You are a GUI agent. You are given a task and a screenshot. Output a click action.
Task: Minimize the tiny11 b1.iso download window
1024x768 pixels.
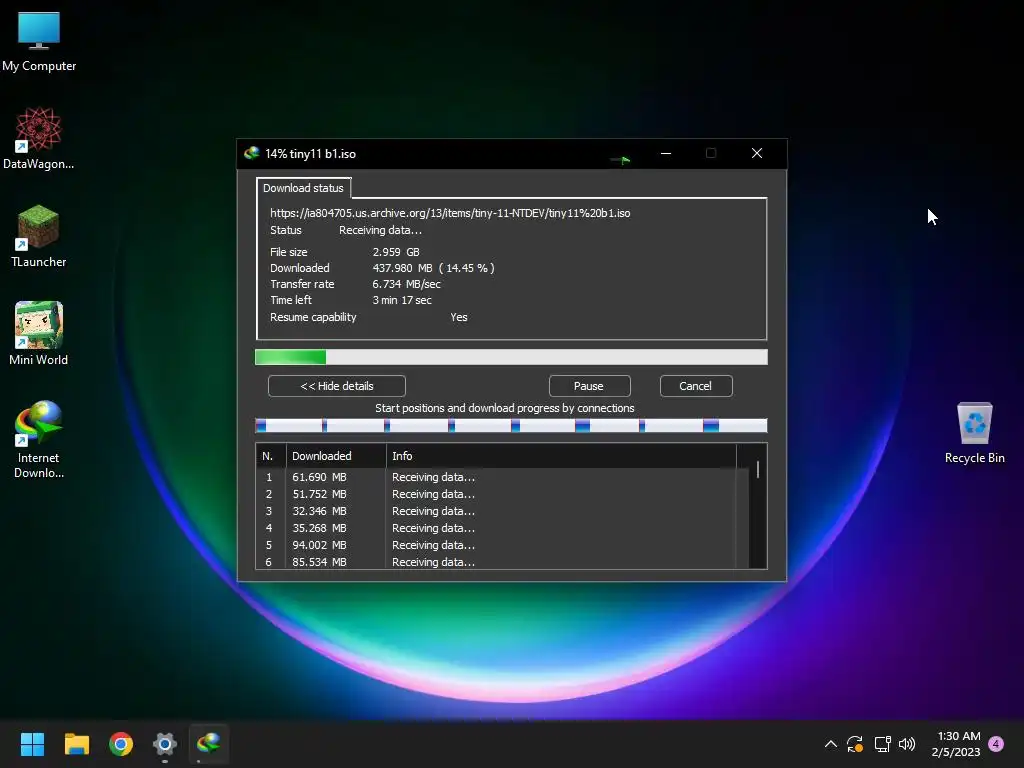tap(666, 153)
